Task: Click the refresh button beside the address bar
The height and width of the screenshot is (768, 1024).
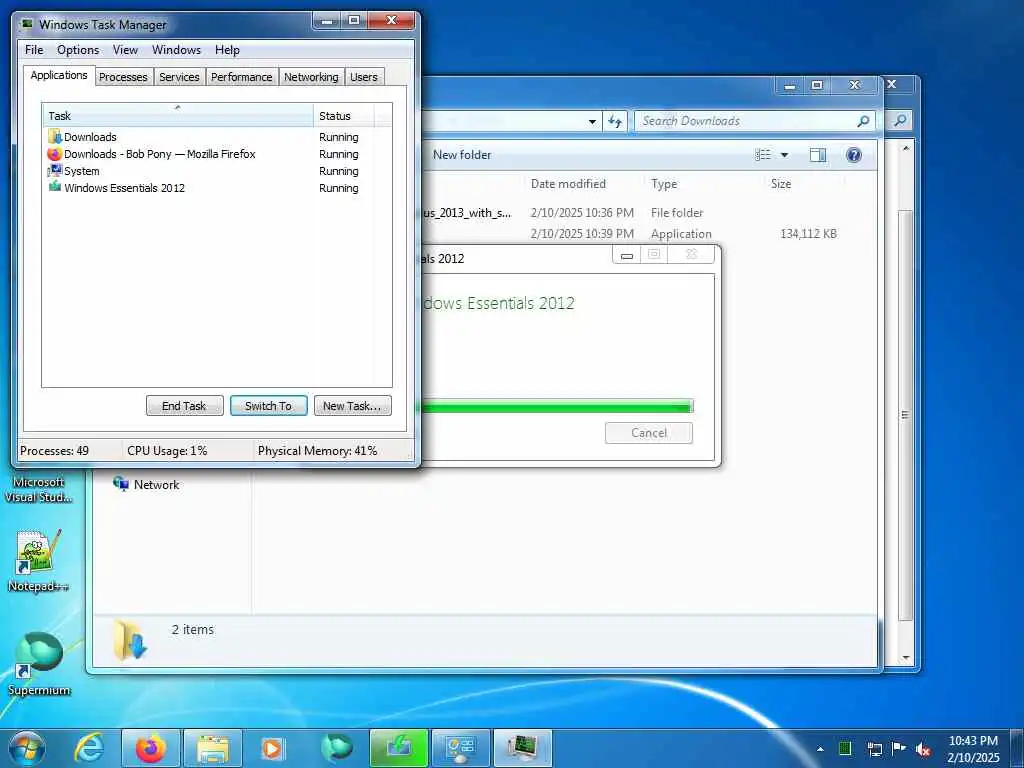Action: pyautogui.click(x=615, y=121)
